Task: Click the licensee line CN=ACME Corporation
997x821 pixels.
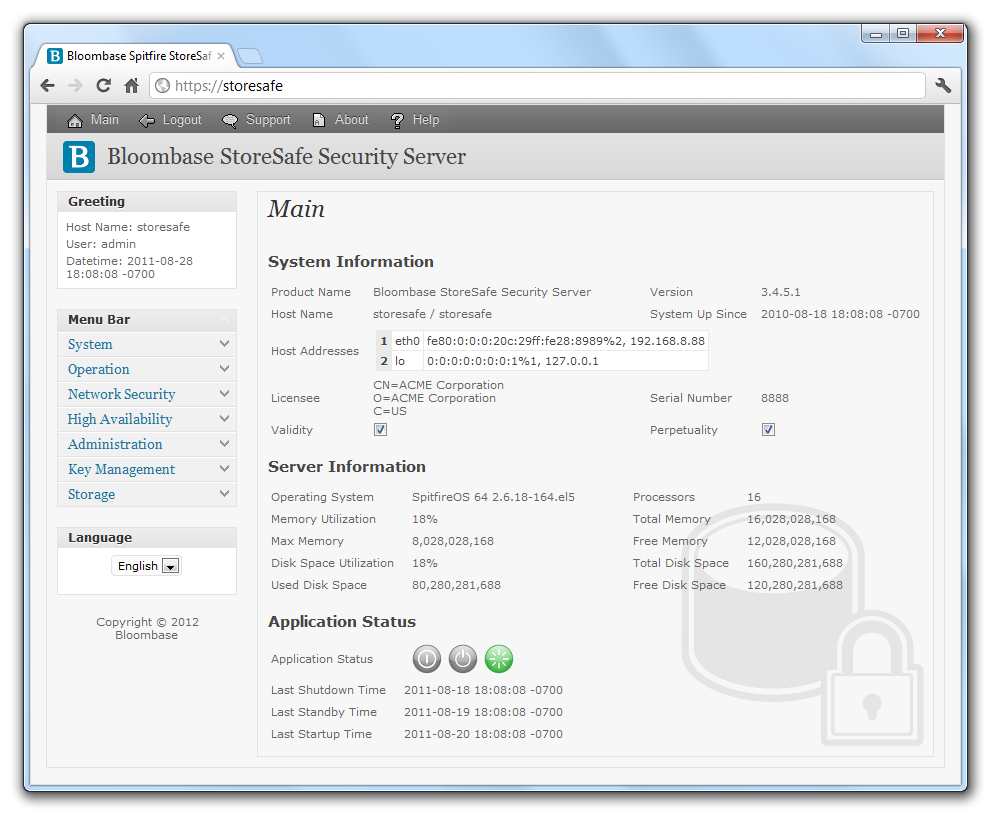Action: pyautogui.click(x=439, y=385)
